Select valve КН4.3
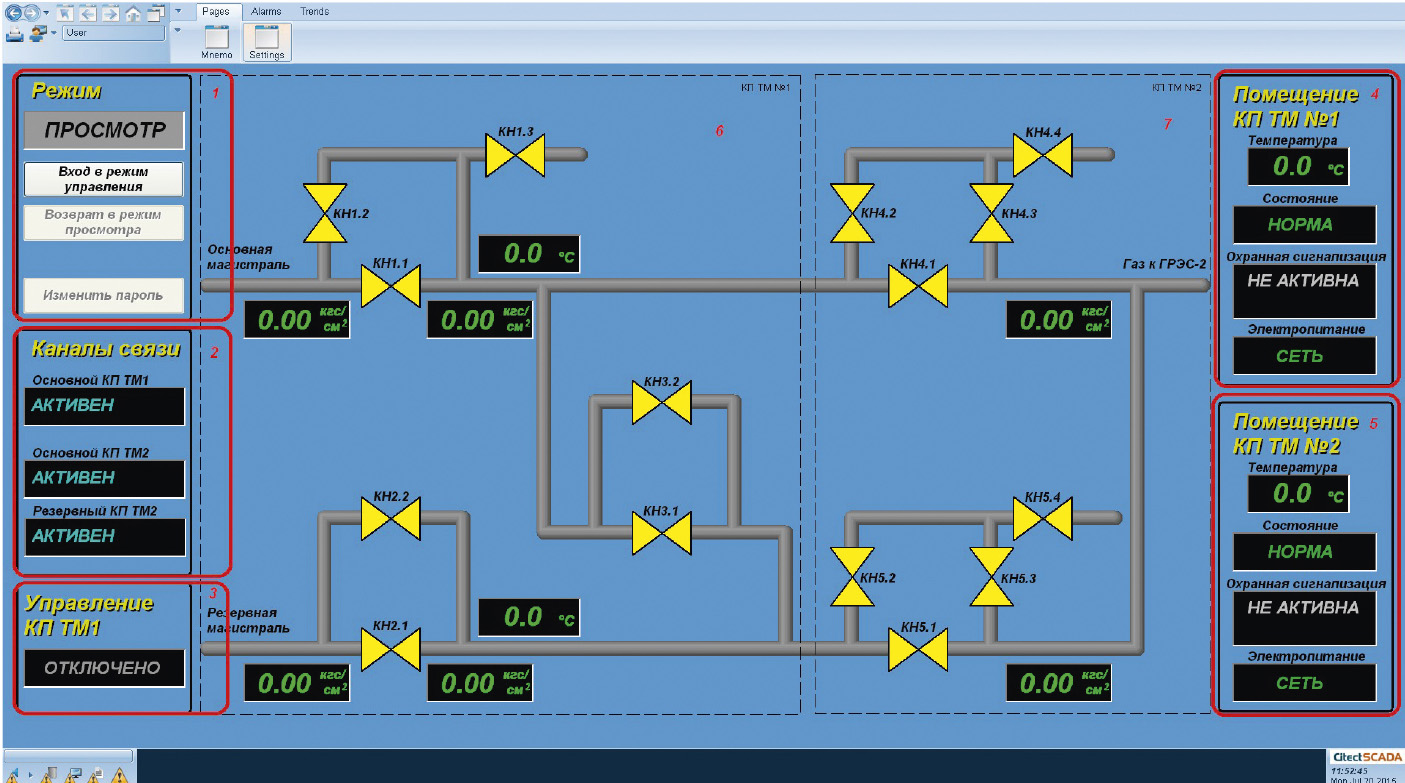This screenshot has width=1405, height=783. 991,213
